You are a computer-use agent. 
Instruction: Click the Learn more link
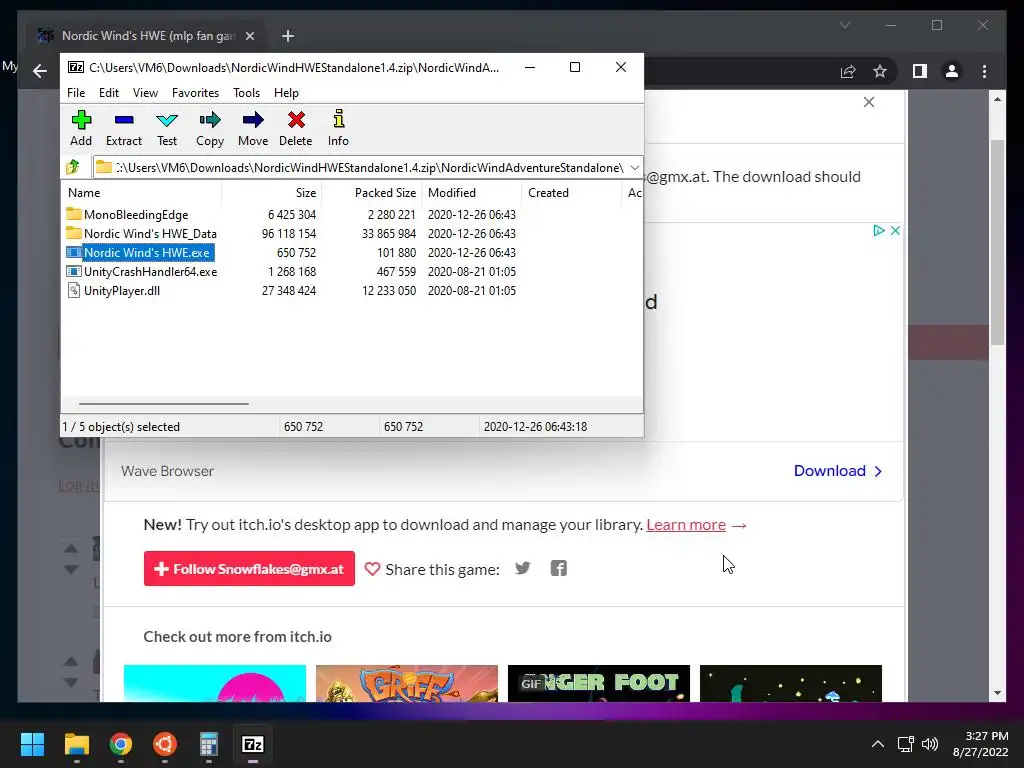686,524
